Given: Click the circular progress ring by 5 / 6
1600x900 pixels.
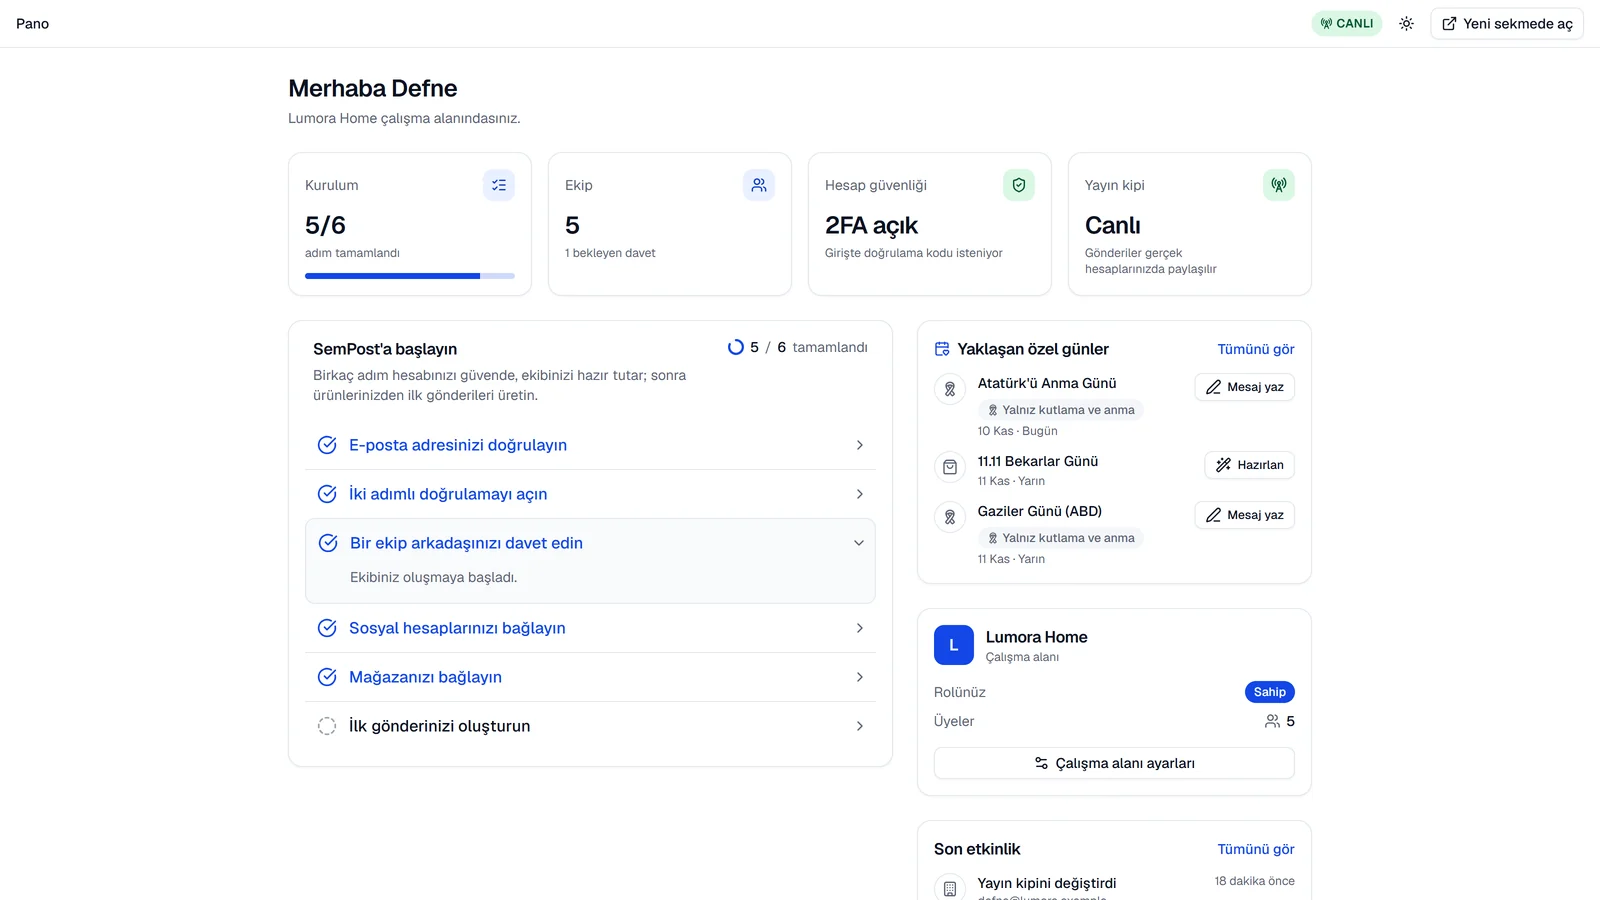Looking at the screenshot, I should (736, 347).
